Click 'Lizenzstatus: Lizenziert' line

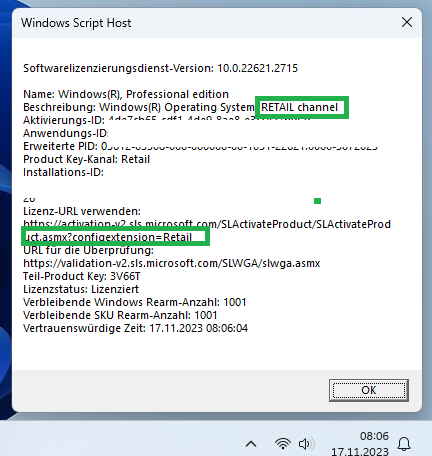(x=81, y=289)
